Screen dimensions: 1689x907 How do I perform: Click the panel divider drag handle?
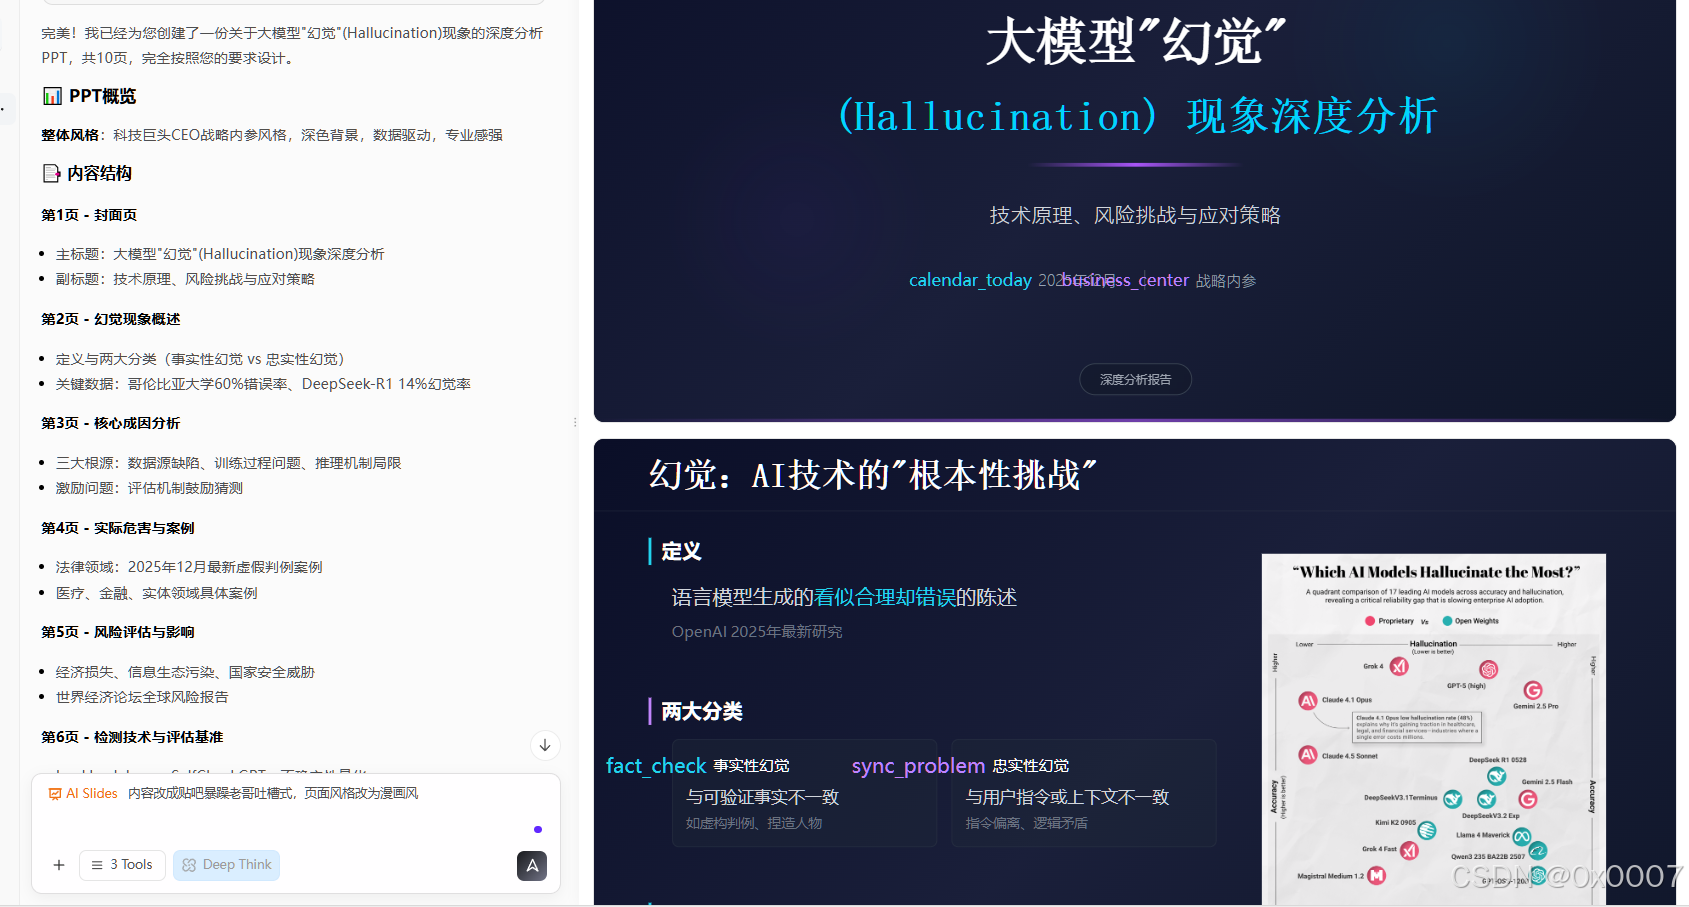click(575, 422)
